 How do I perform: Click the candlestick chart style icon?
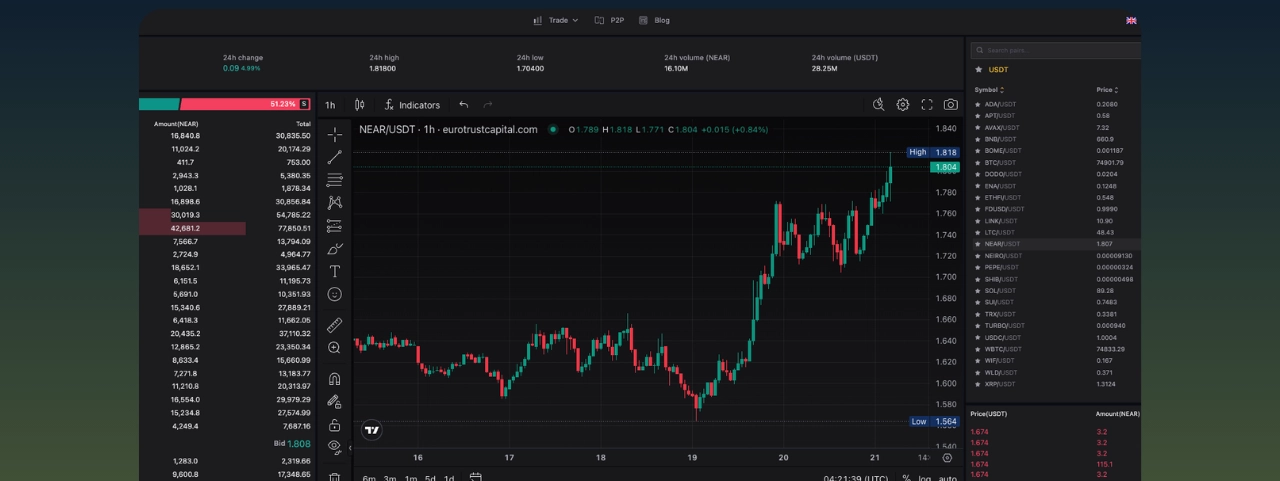359,104
